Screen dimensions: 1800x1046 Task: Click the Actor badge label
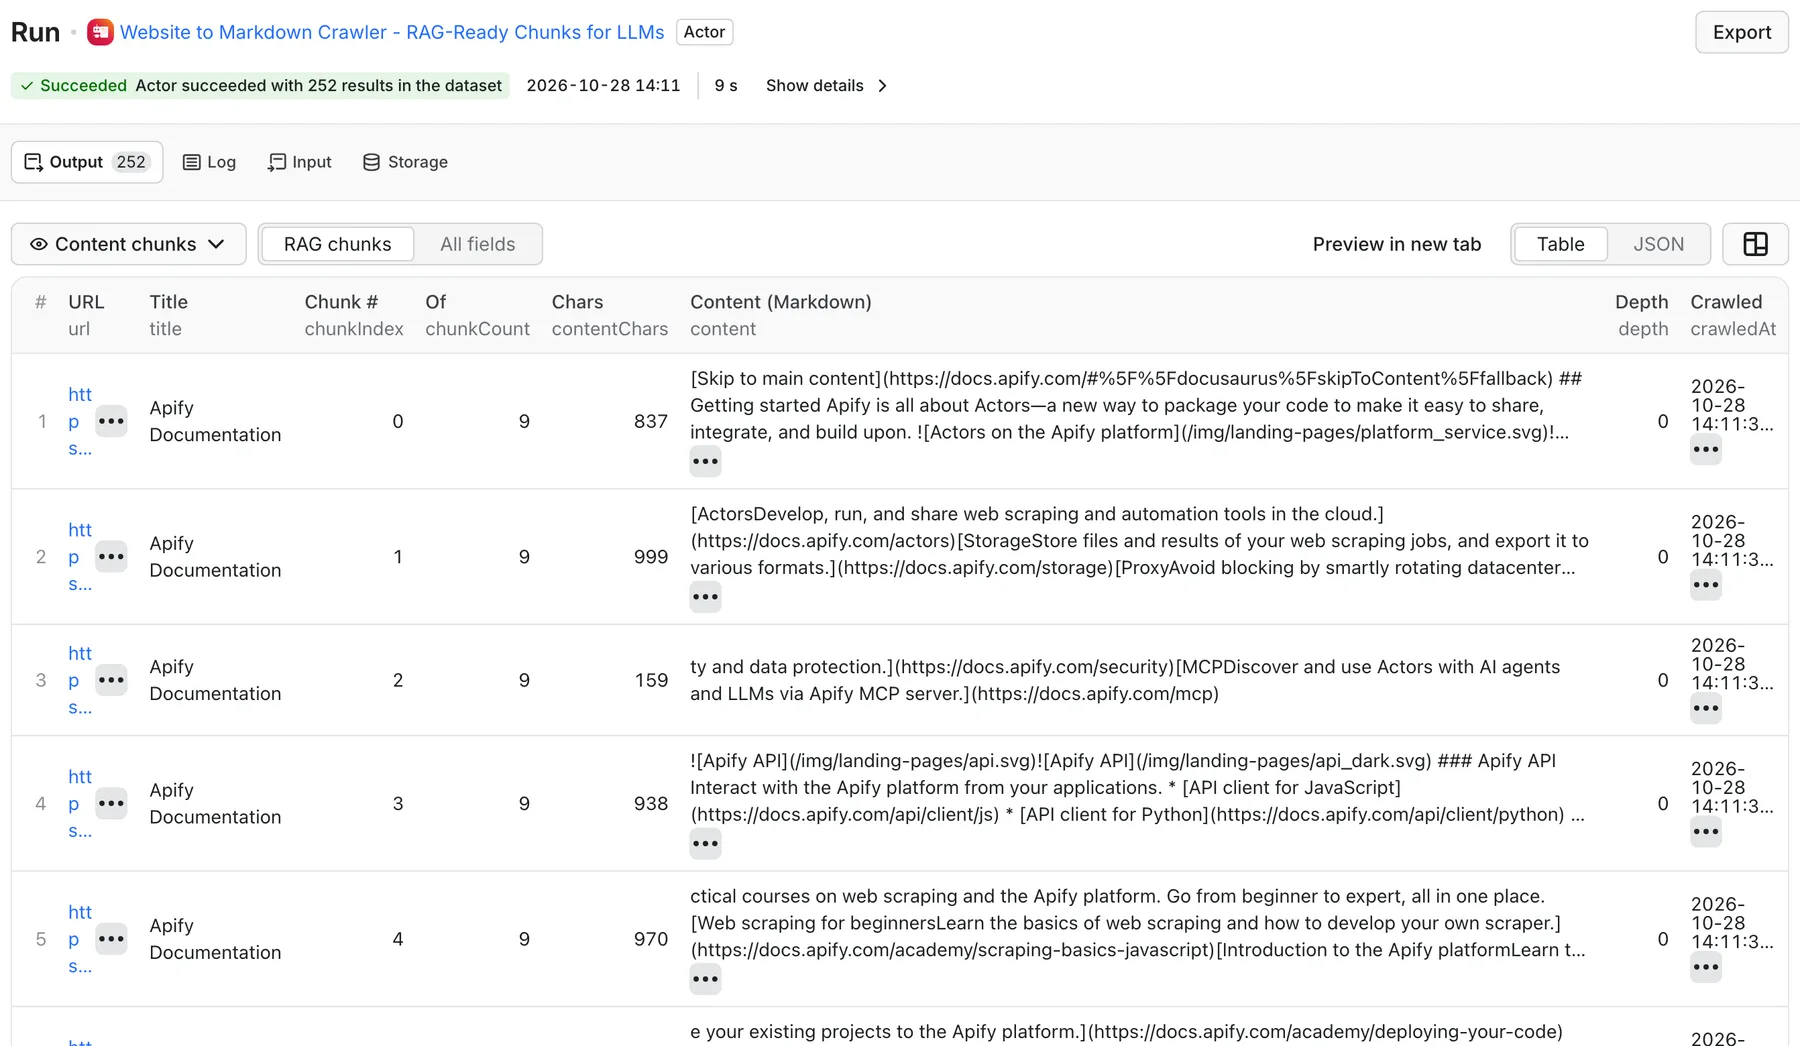704,32
